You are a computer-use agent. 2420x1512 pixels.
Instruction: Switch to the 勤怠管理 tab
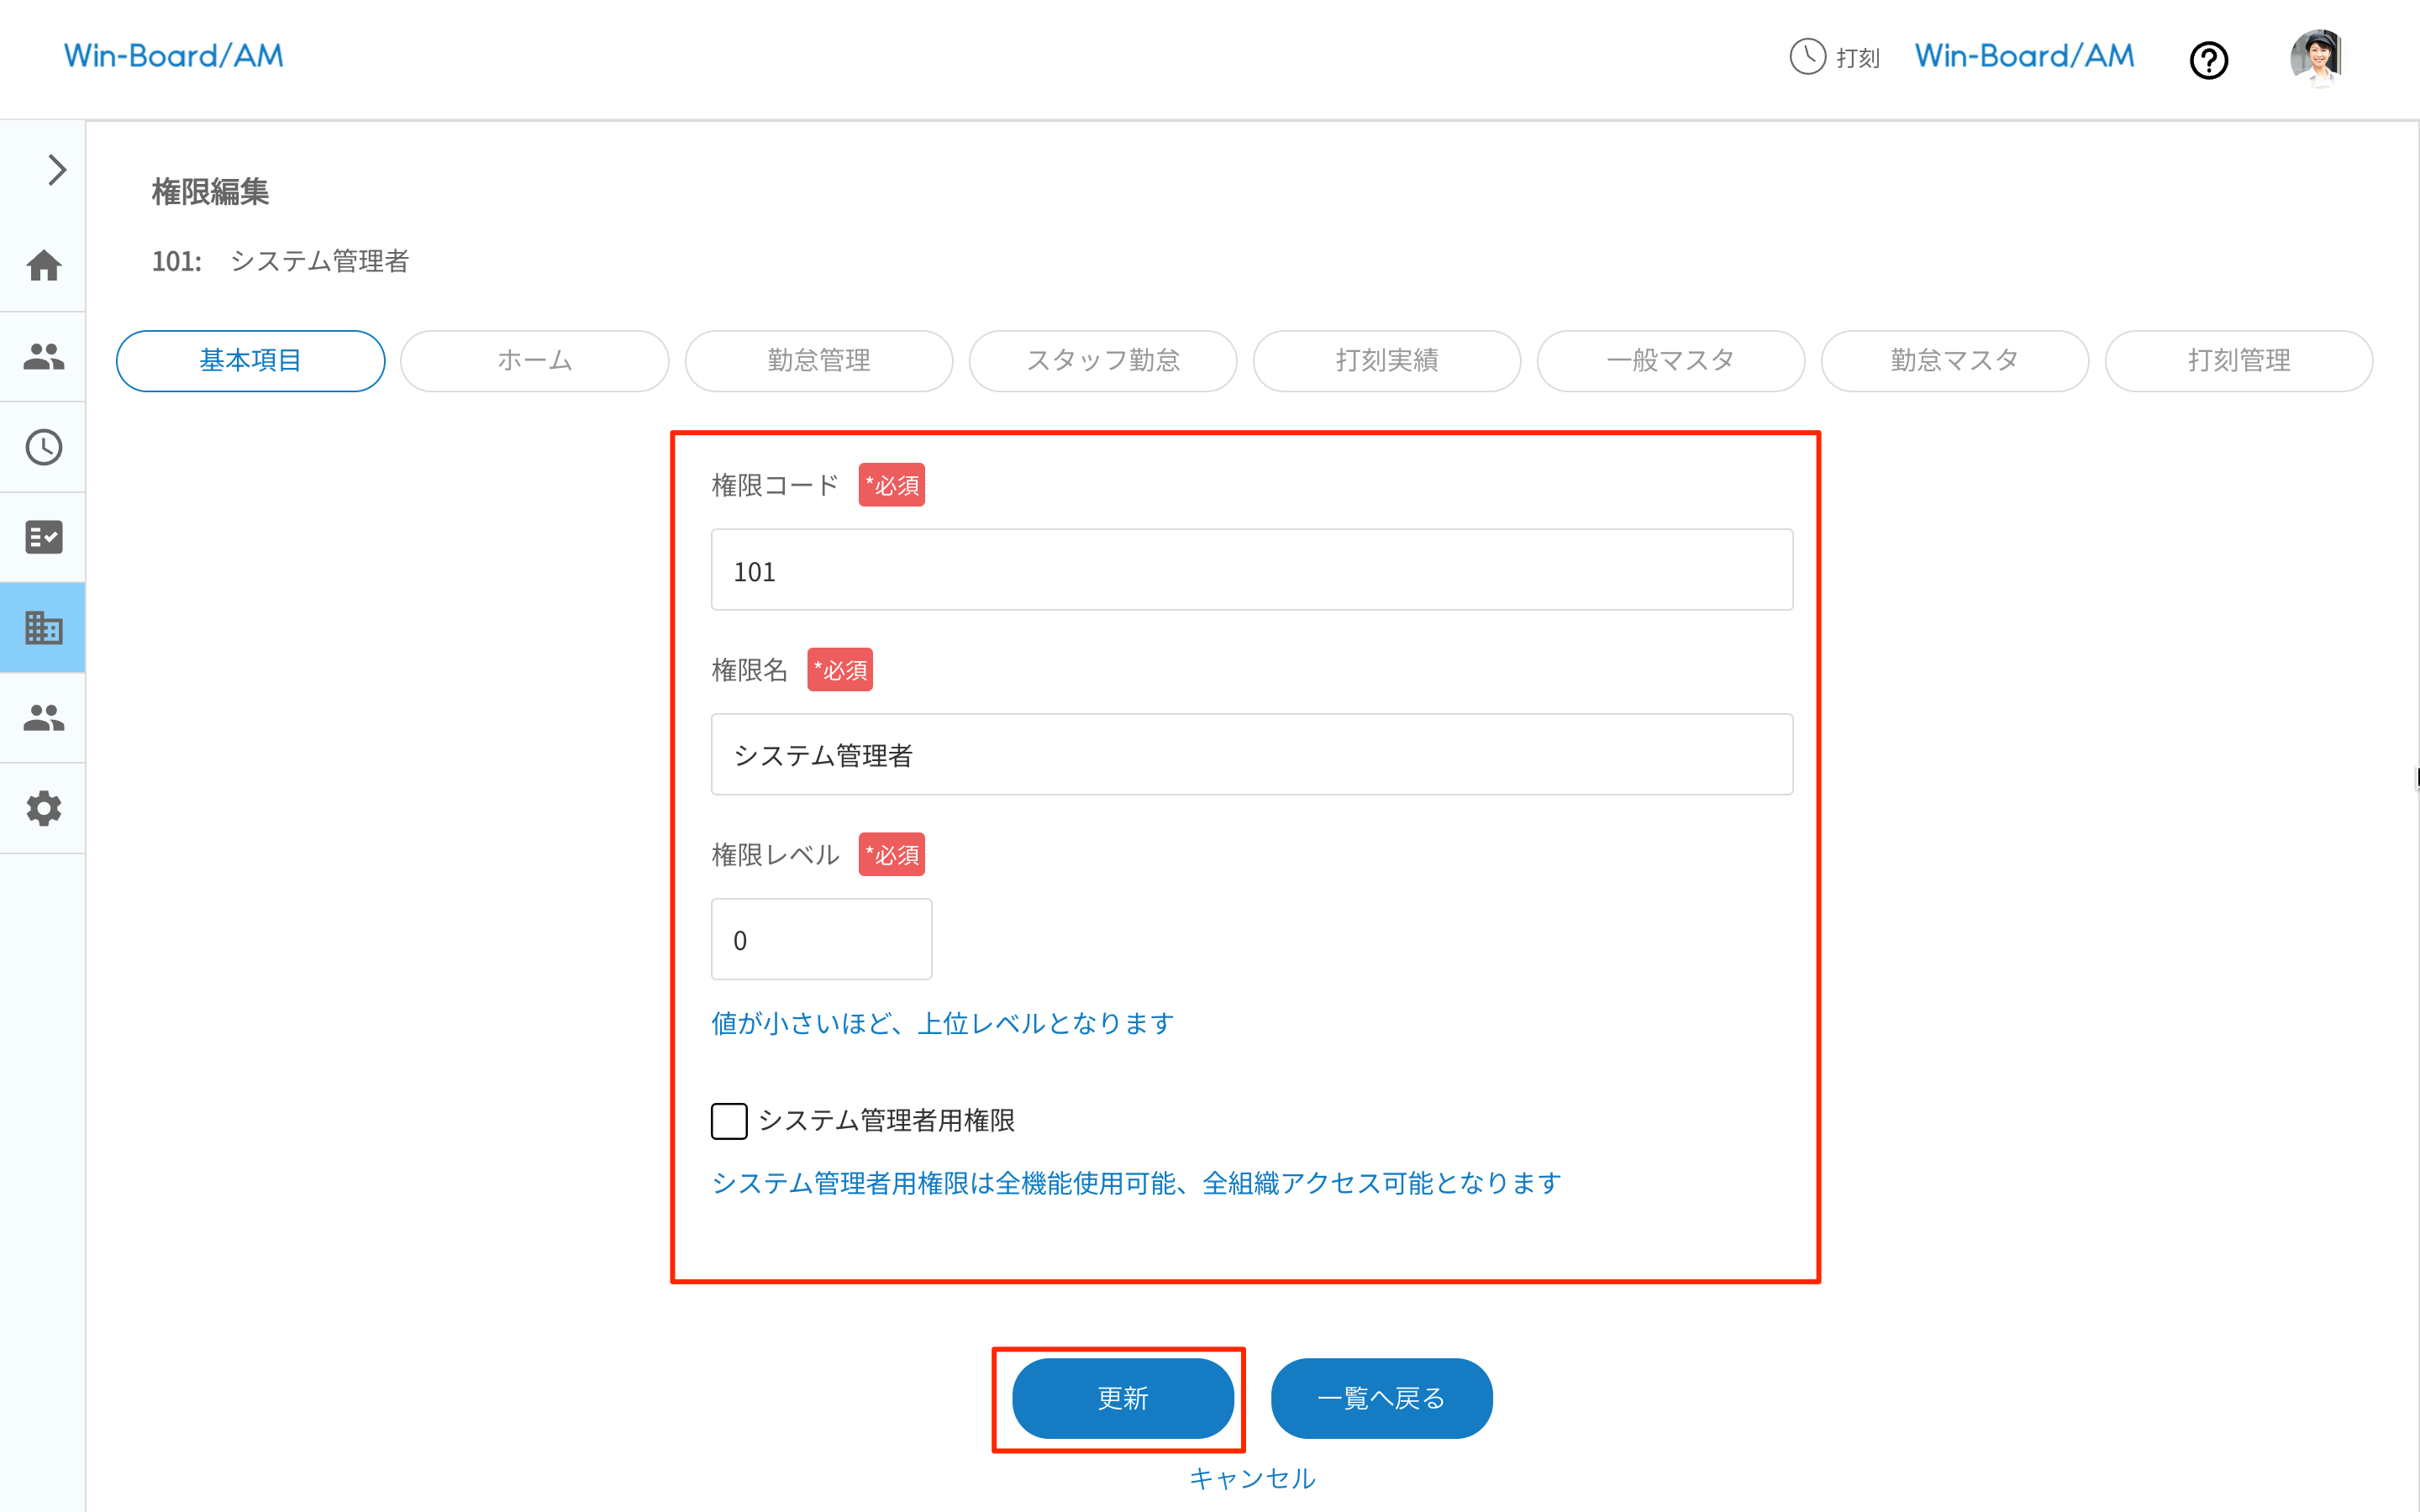(x=818, y=361)
